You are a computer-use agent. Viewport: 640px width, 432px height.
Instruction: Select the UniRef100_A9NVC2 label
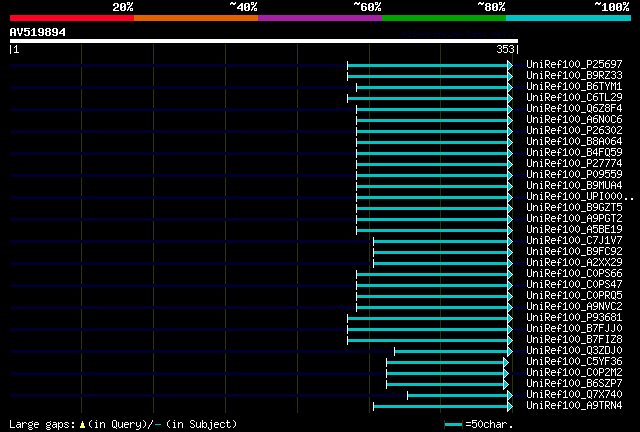click(x=574, y=307)
